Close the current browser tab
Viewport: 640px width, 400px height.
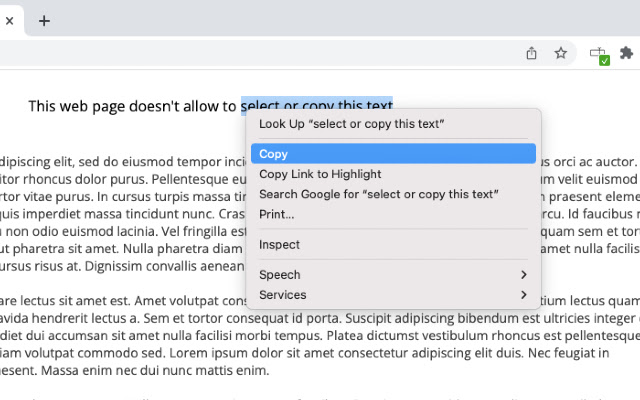coord(9,21)
